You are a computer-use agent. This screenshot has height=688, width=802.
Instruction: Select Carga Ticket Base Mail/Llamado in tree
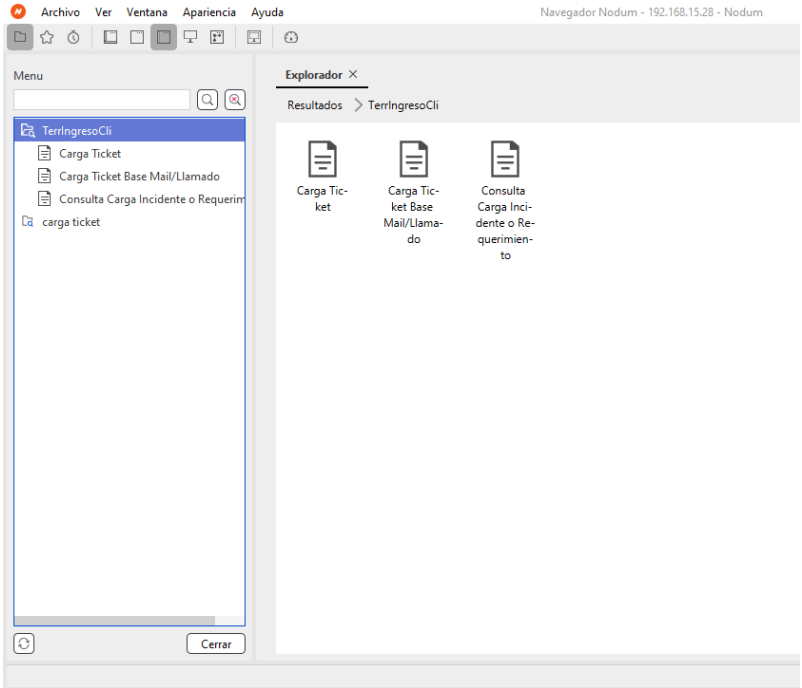[139, 176]
